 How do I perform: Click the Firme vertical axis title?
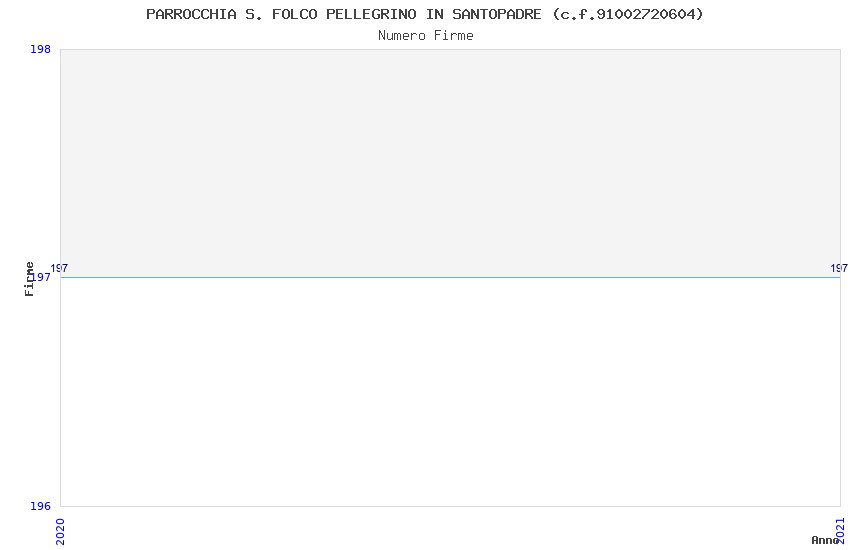(x=29, y=279)
